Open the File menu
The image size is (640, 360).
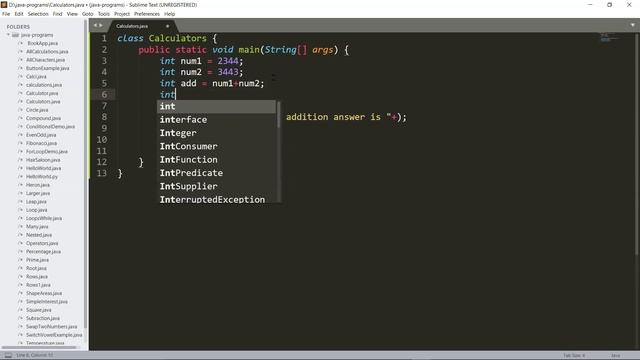click(6, 14)
